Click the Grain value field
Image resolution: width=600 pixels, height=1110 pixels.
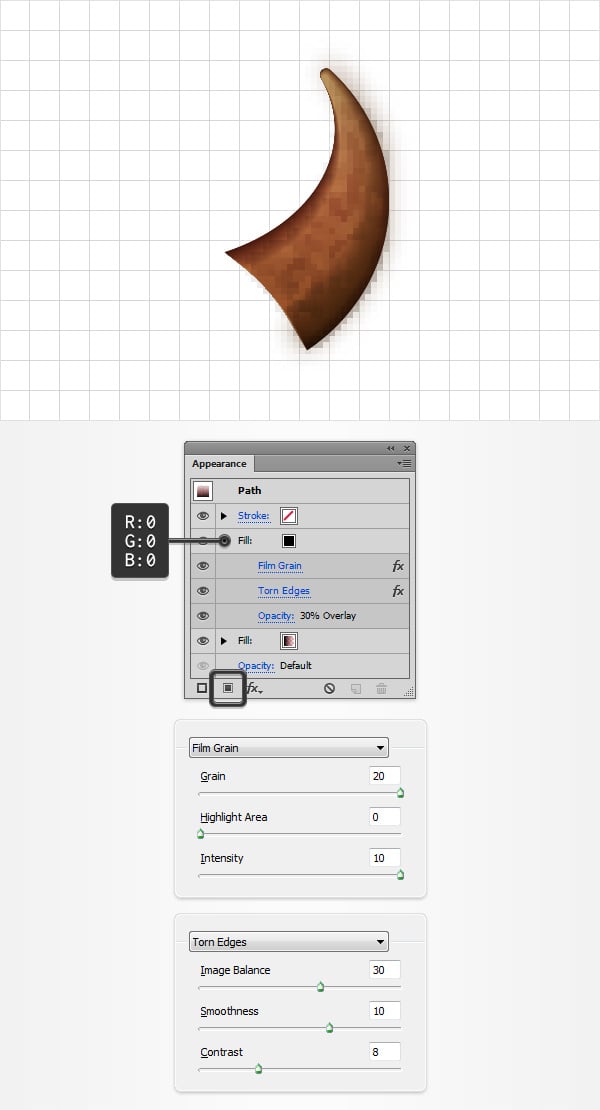[x=385, y=776]
